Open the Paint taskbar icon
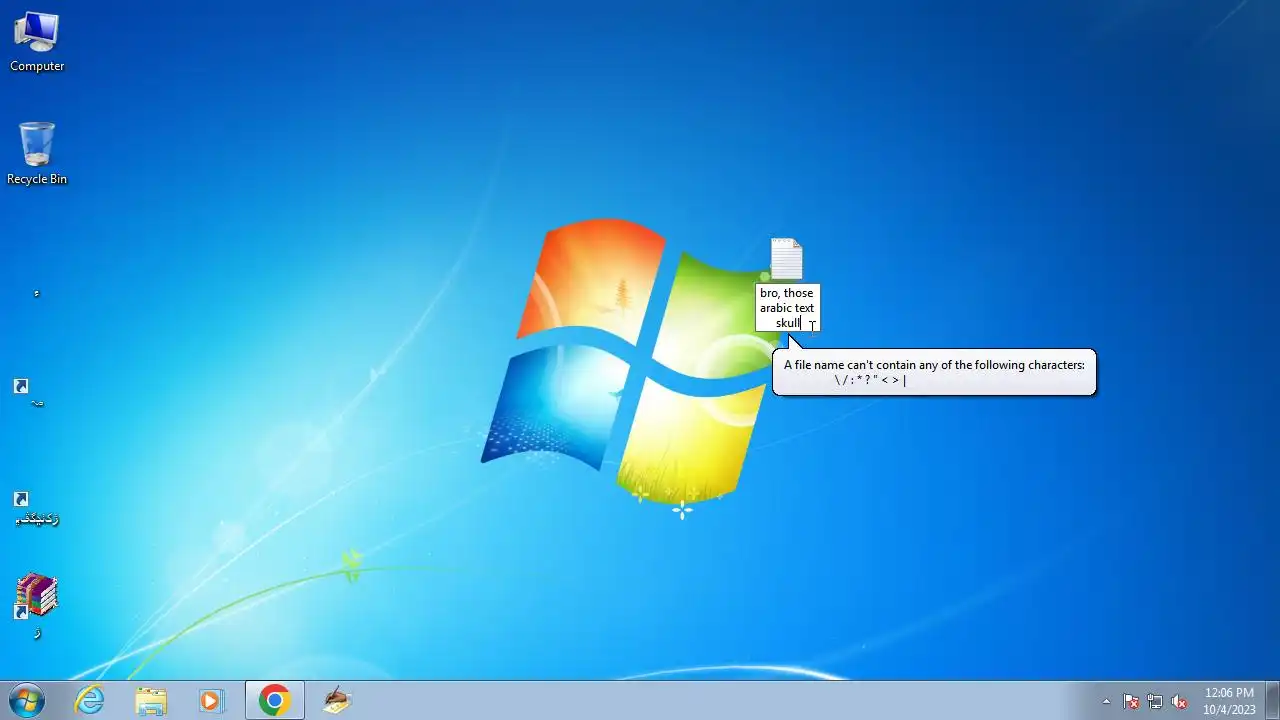Image resolution: width=1280 pixels, height=720 pixels. (x=337, y=700)
